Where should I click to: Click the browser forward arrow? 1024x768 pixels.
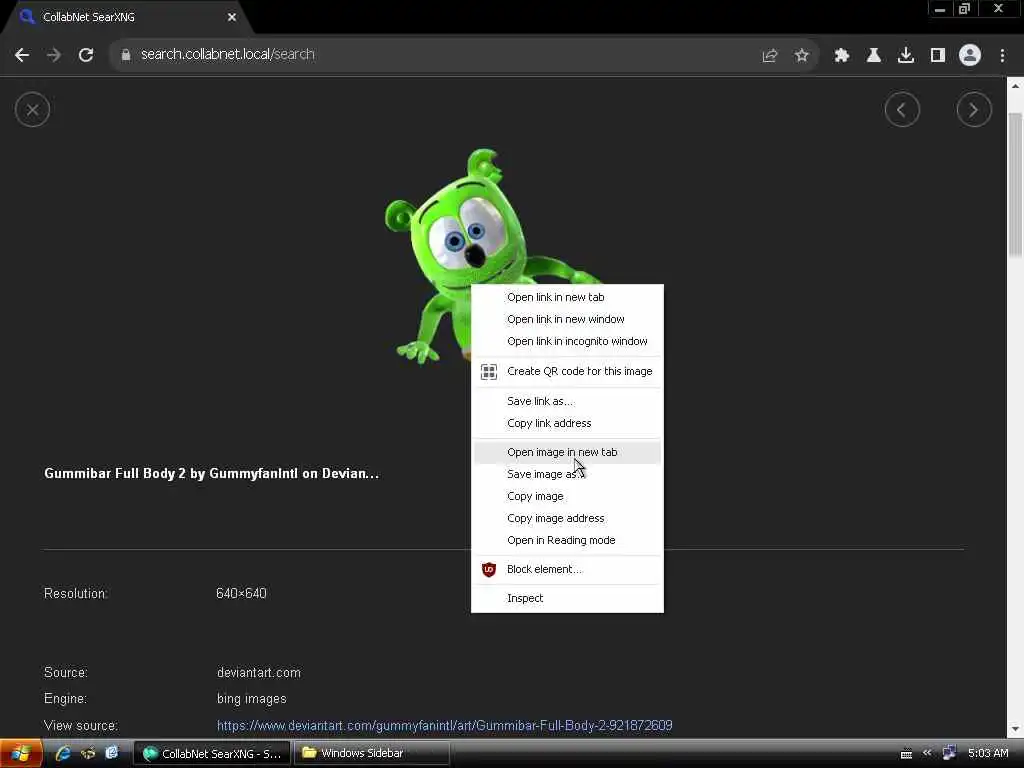[54, 55]
